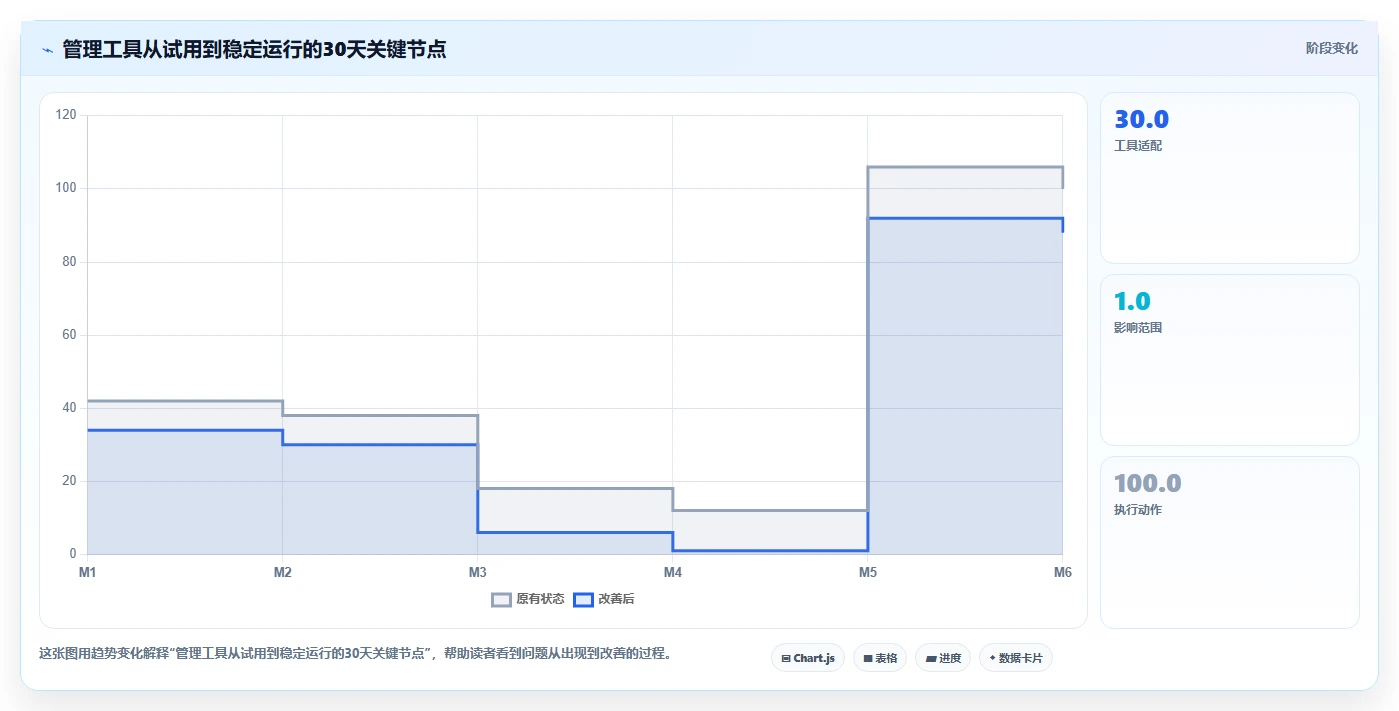Click the M4 axis label

coord(672,573)
